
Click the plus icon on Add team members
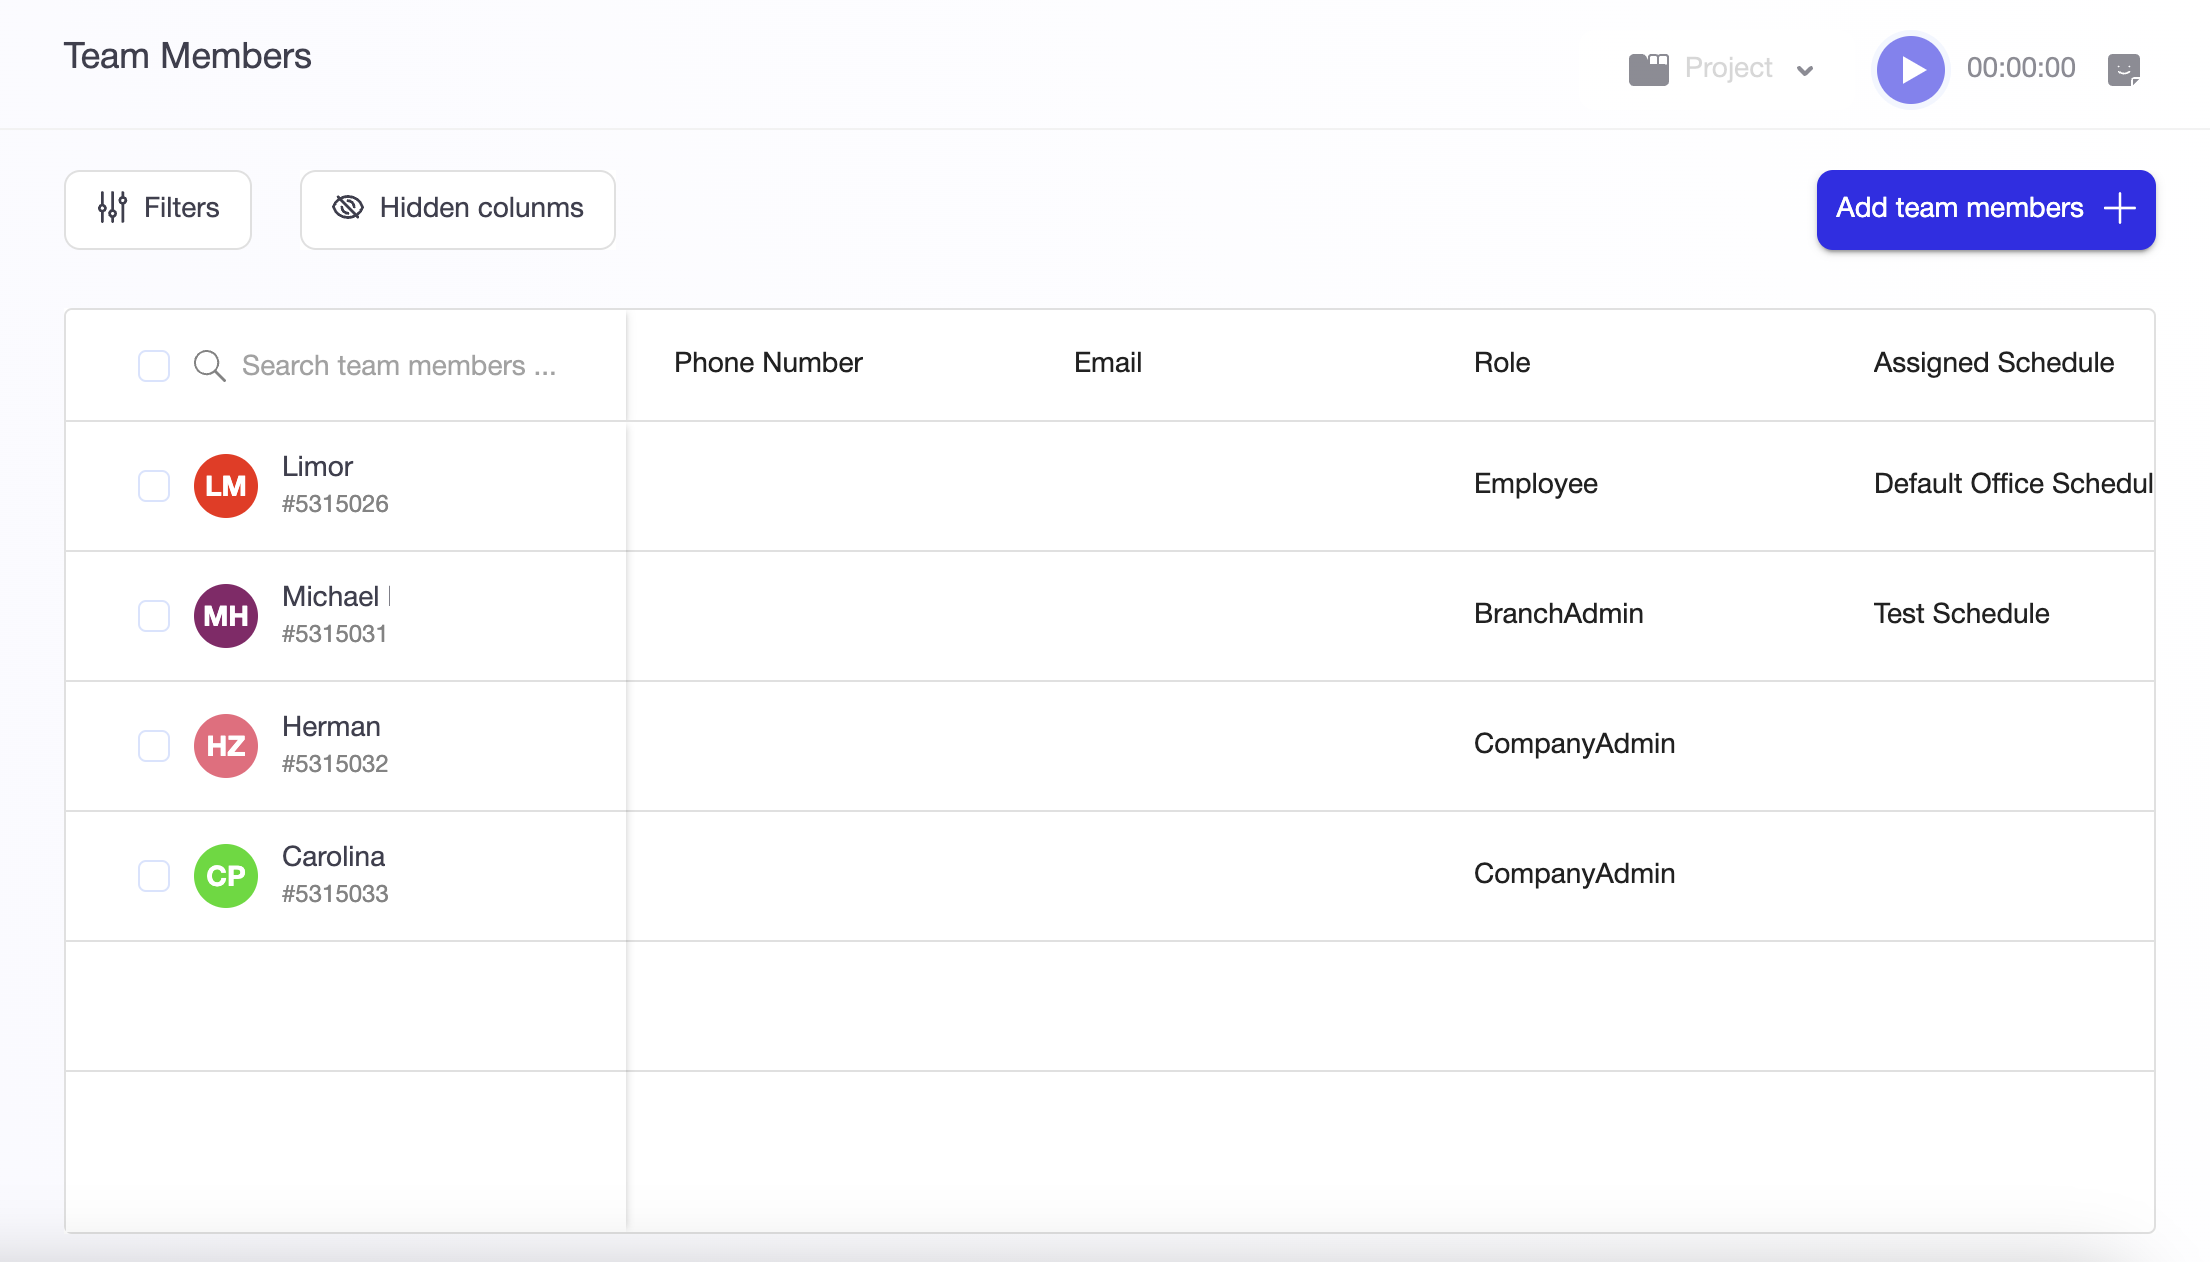point(2119,208)
